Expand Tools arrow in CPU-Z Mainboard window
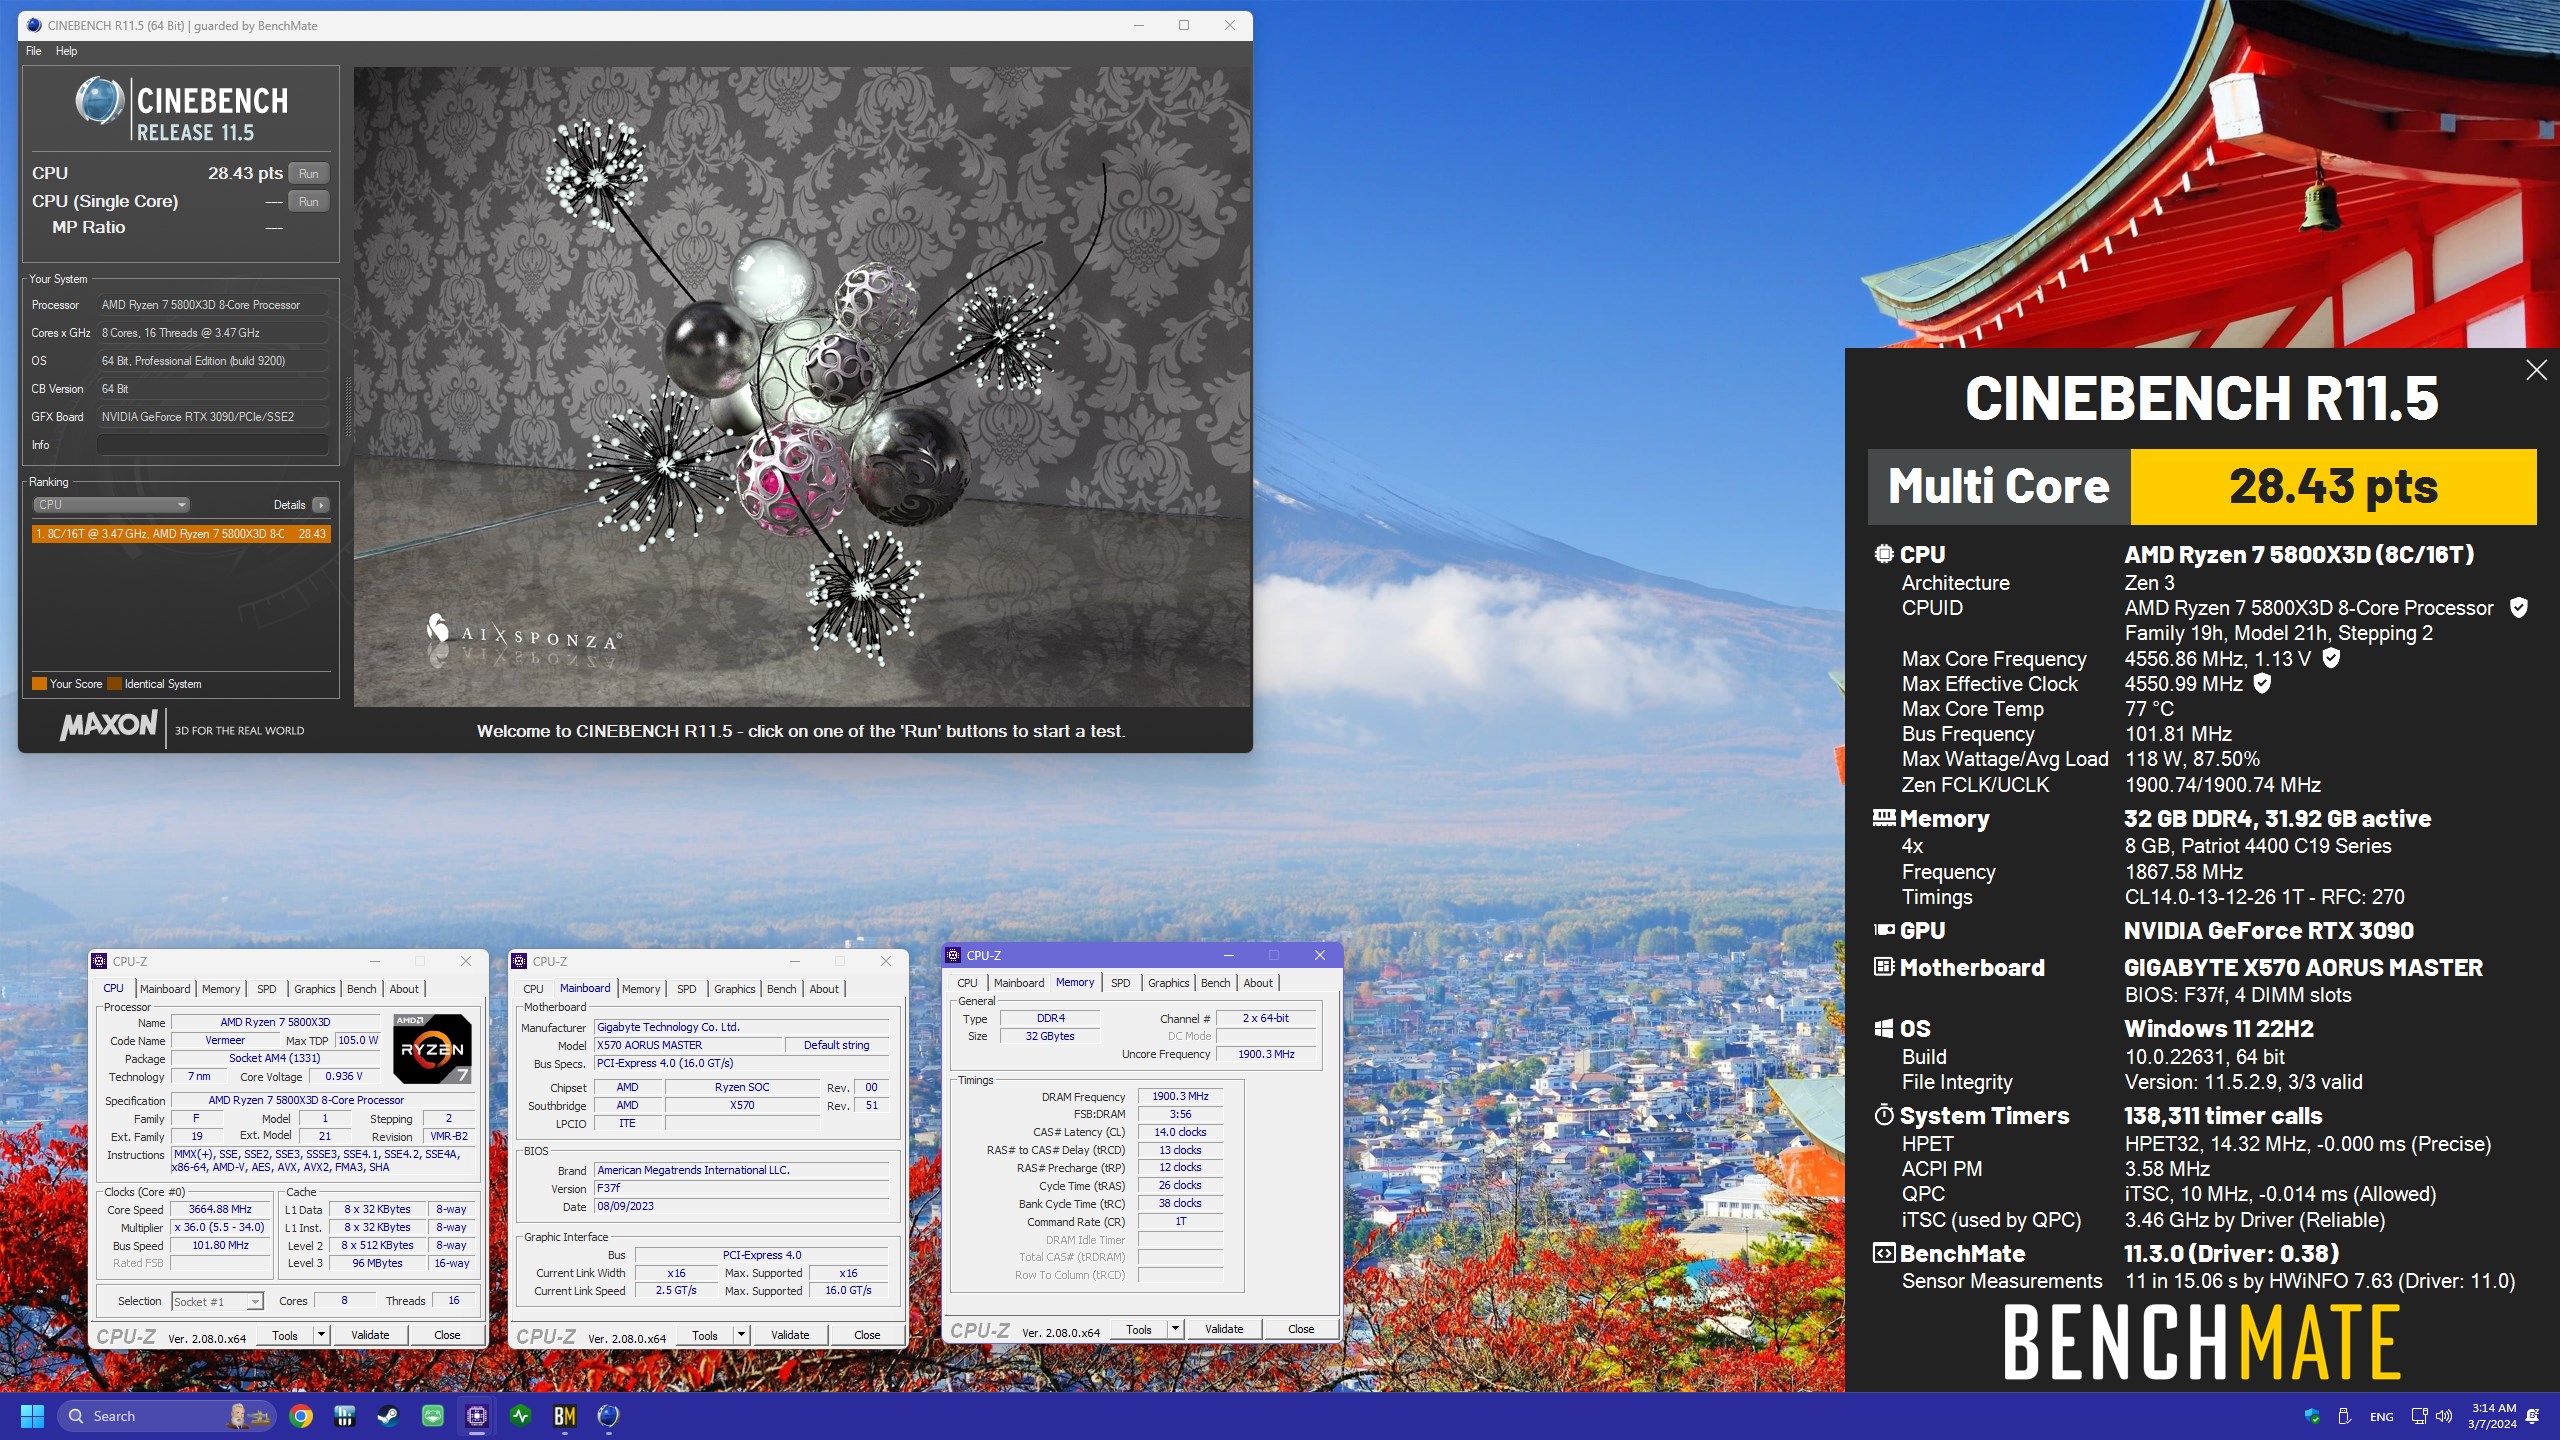The width and height of the screenshot is (2560, 1440). coord(741,1335)
